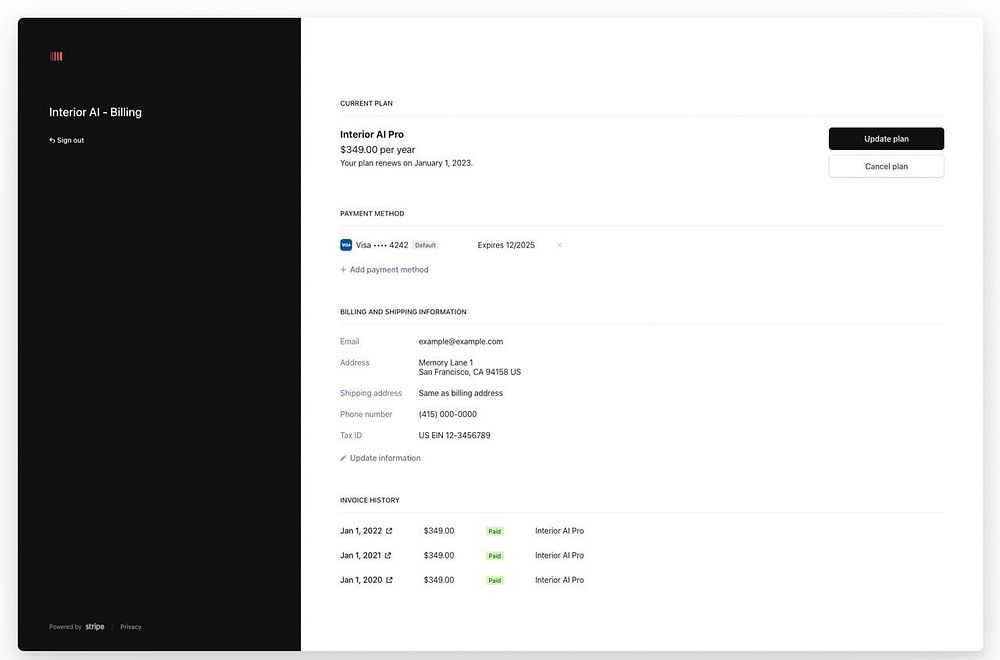Open Jan 1, 2020 invoice external link icon

(x=389, y=580)
